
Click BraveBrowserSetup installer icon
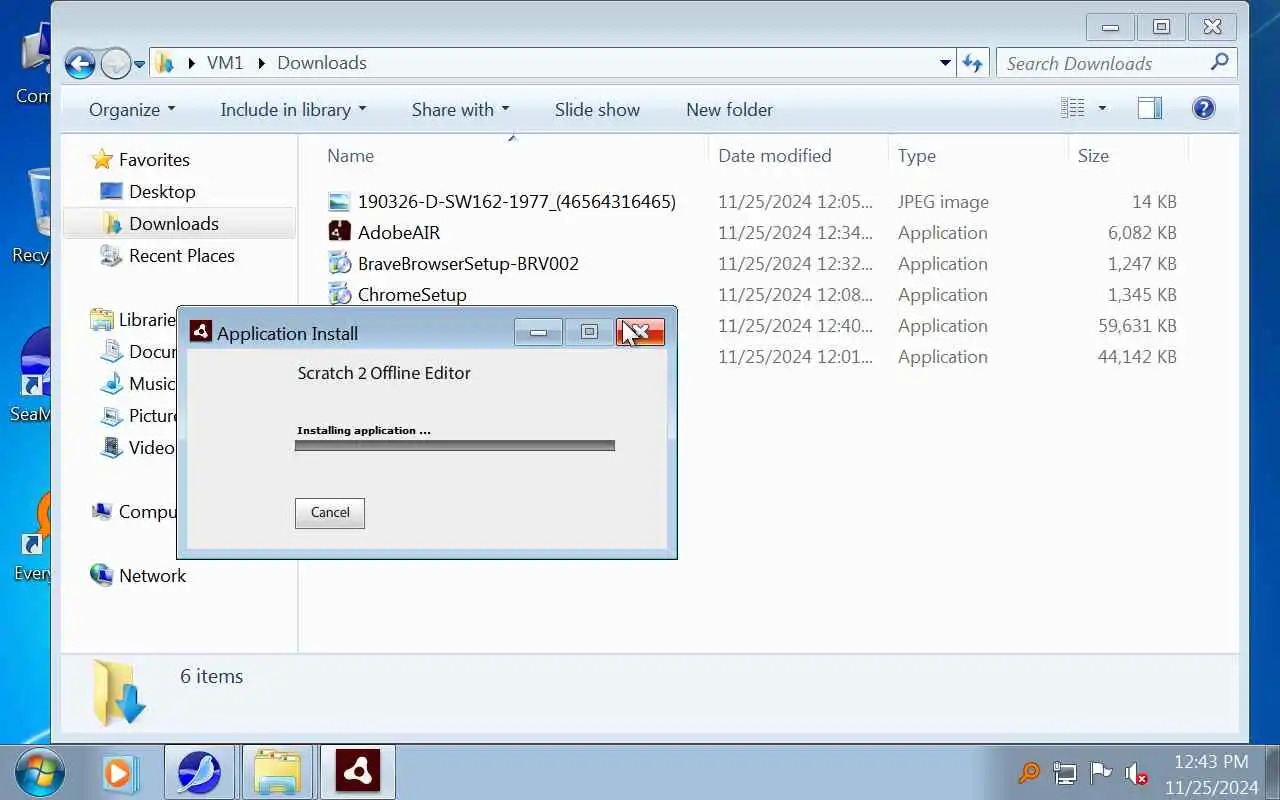click(340, 264)
